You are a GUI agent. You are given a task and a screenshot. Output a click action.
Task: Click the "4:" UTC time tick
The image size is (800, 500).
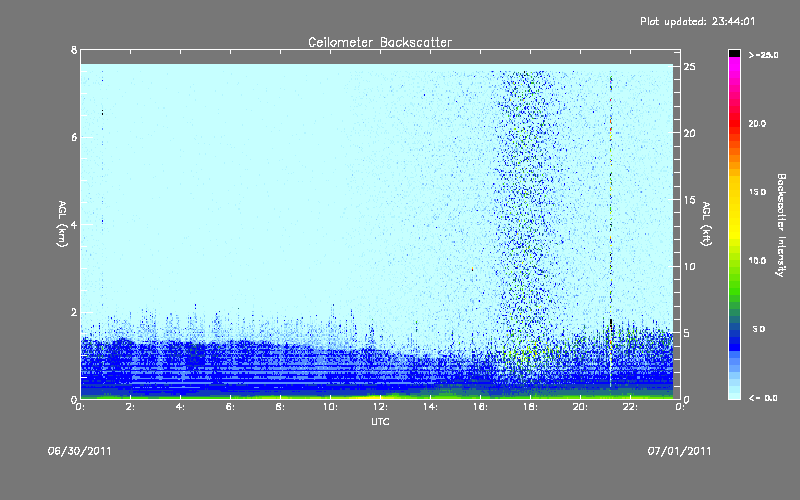(180, 407)
